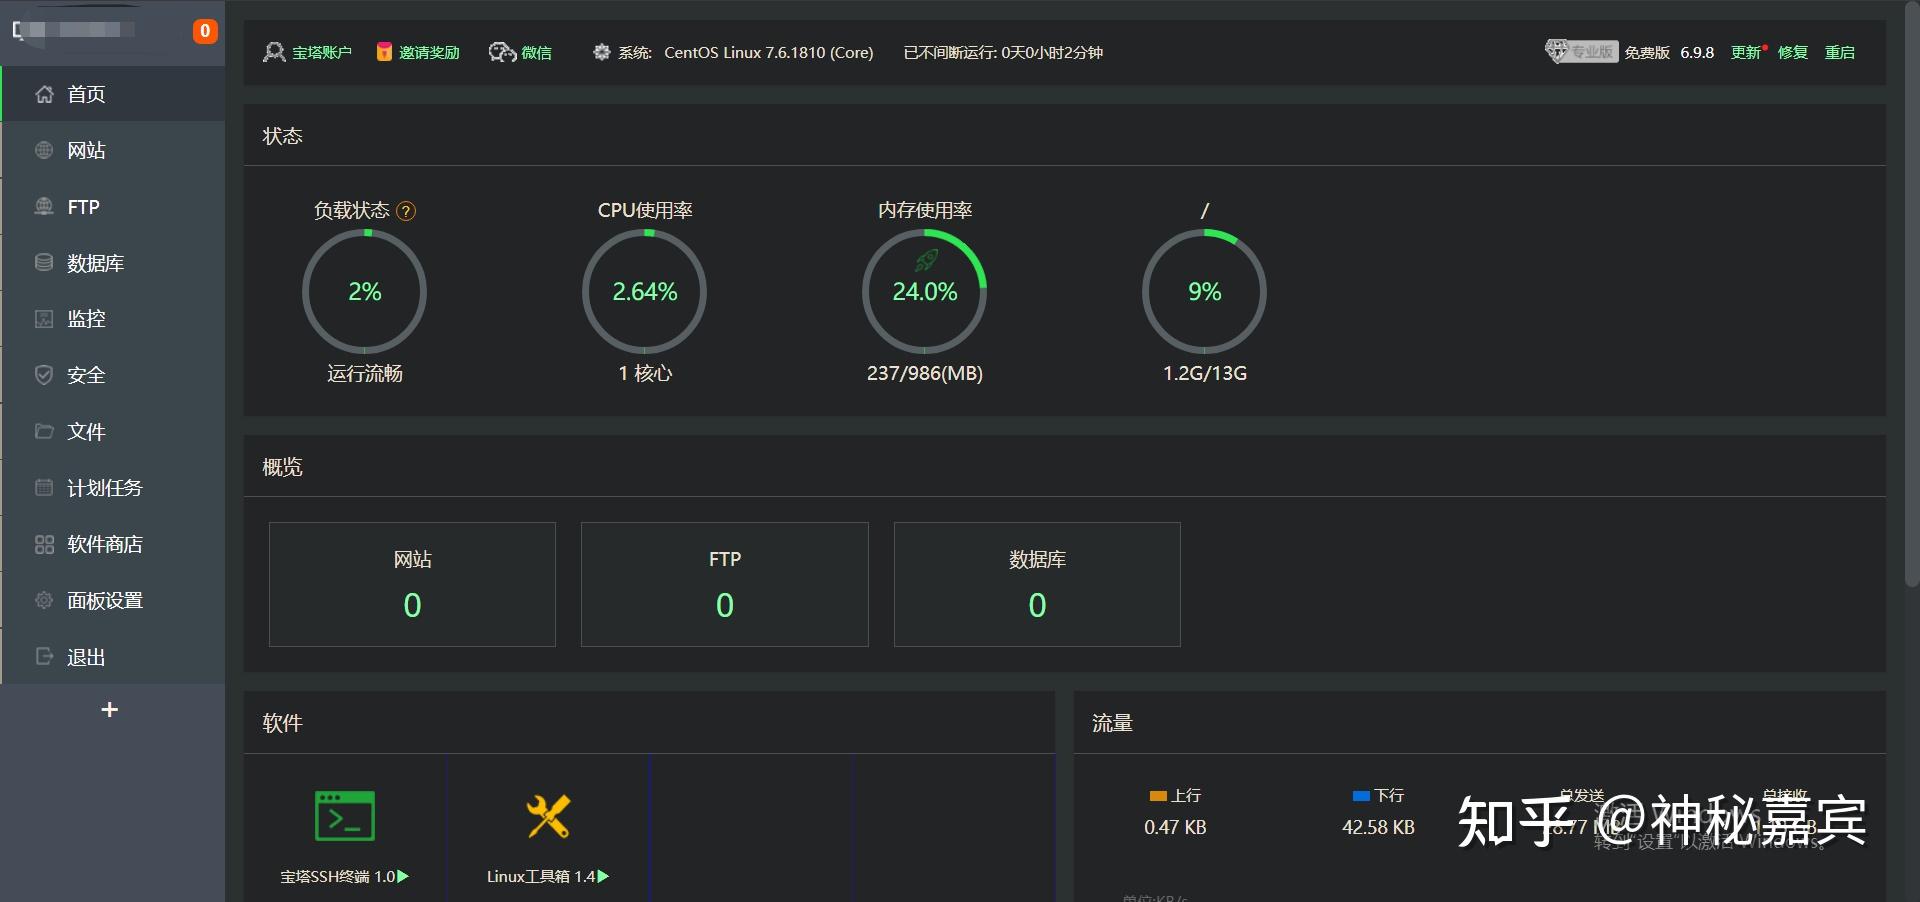Open the 数据库 sidebar menu item

click(x=113, y=263)
